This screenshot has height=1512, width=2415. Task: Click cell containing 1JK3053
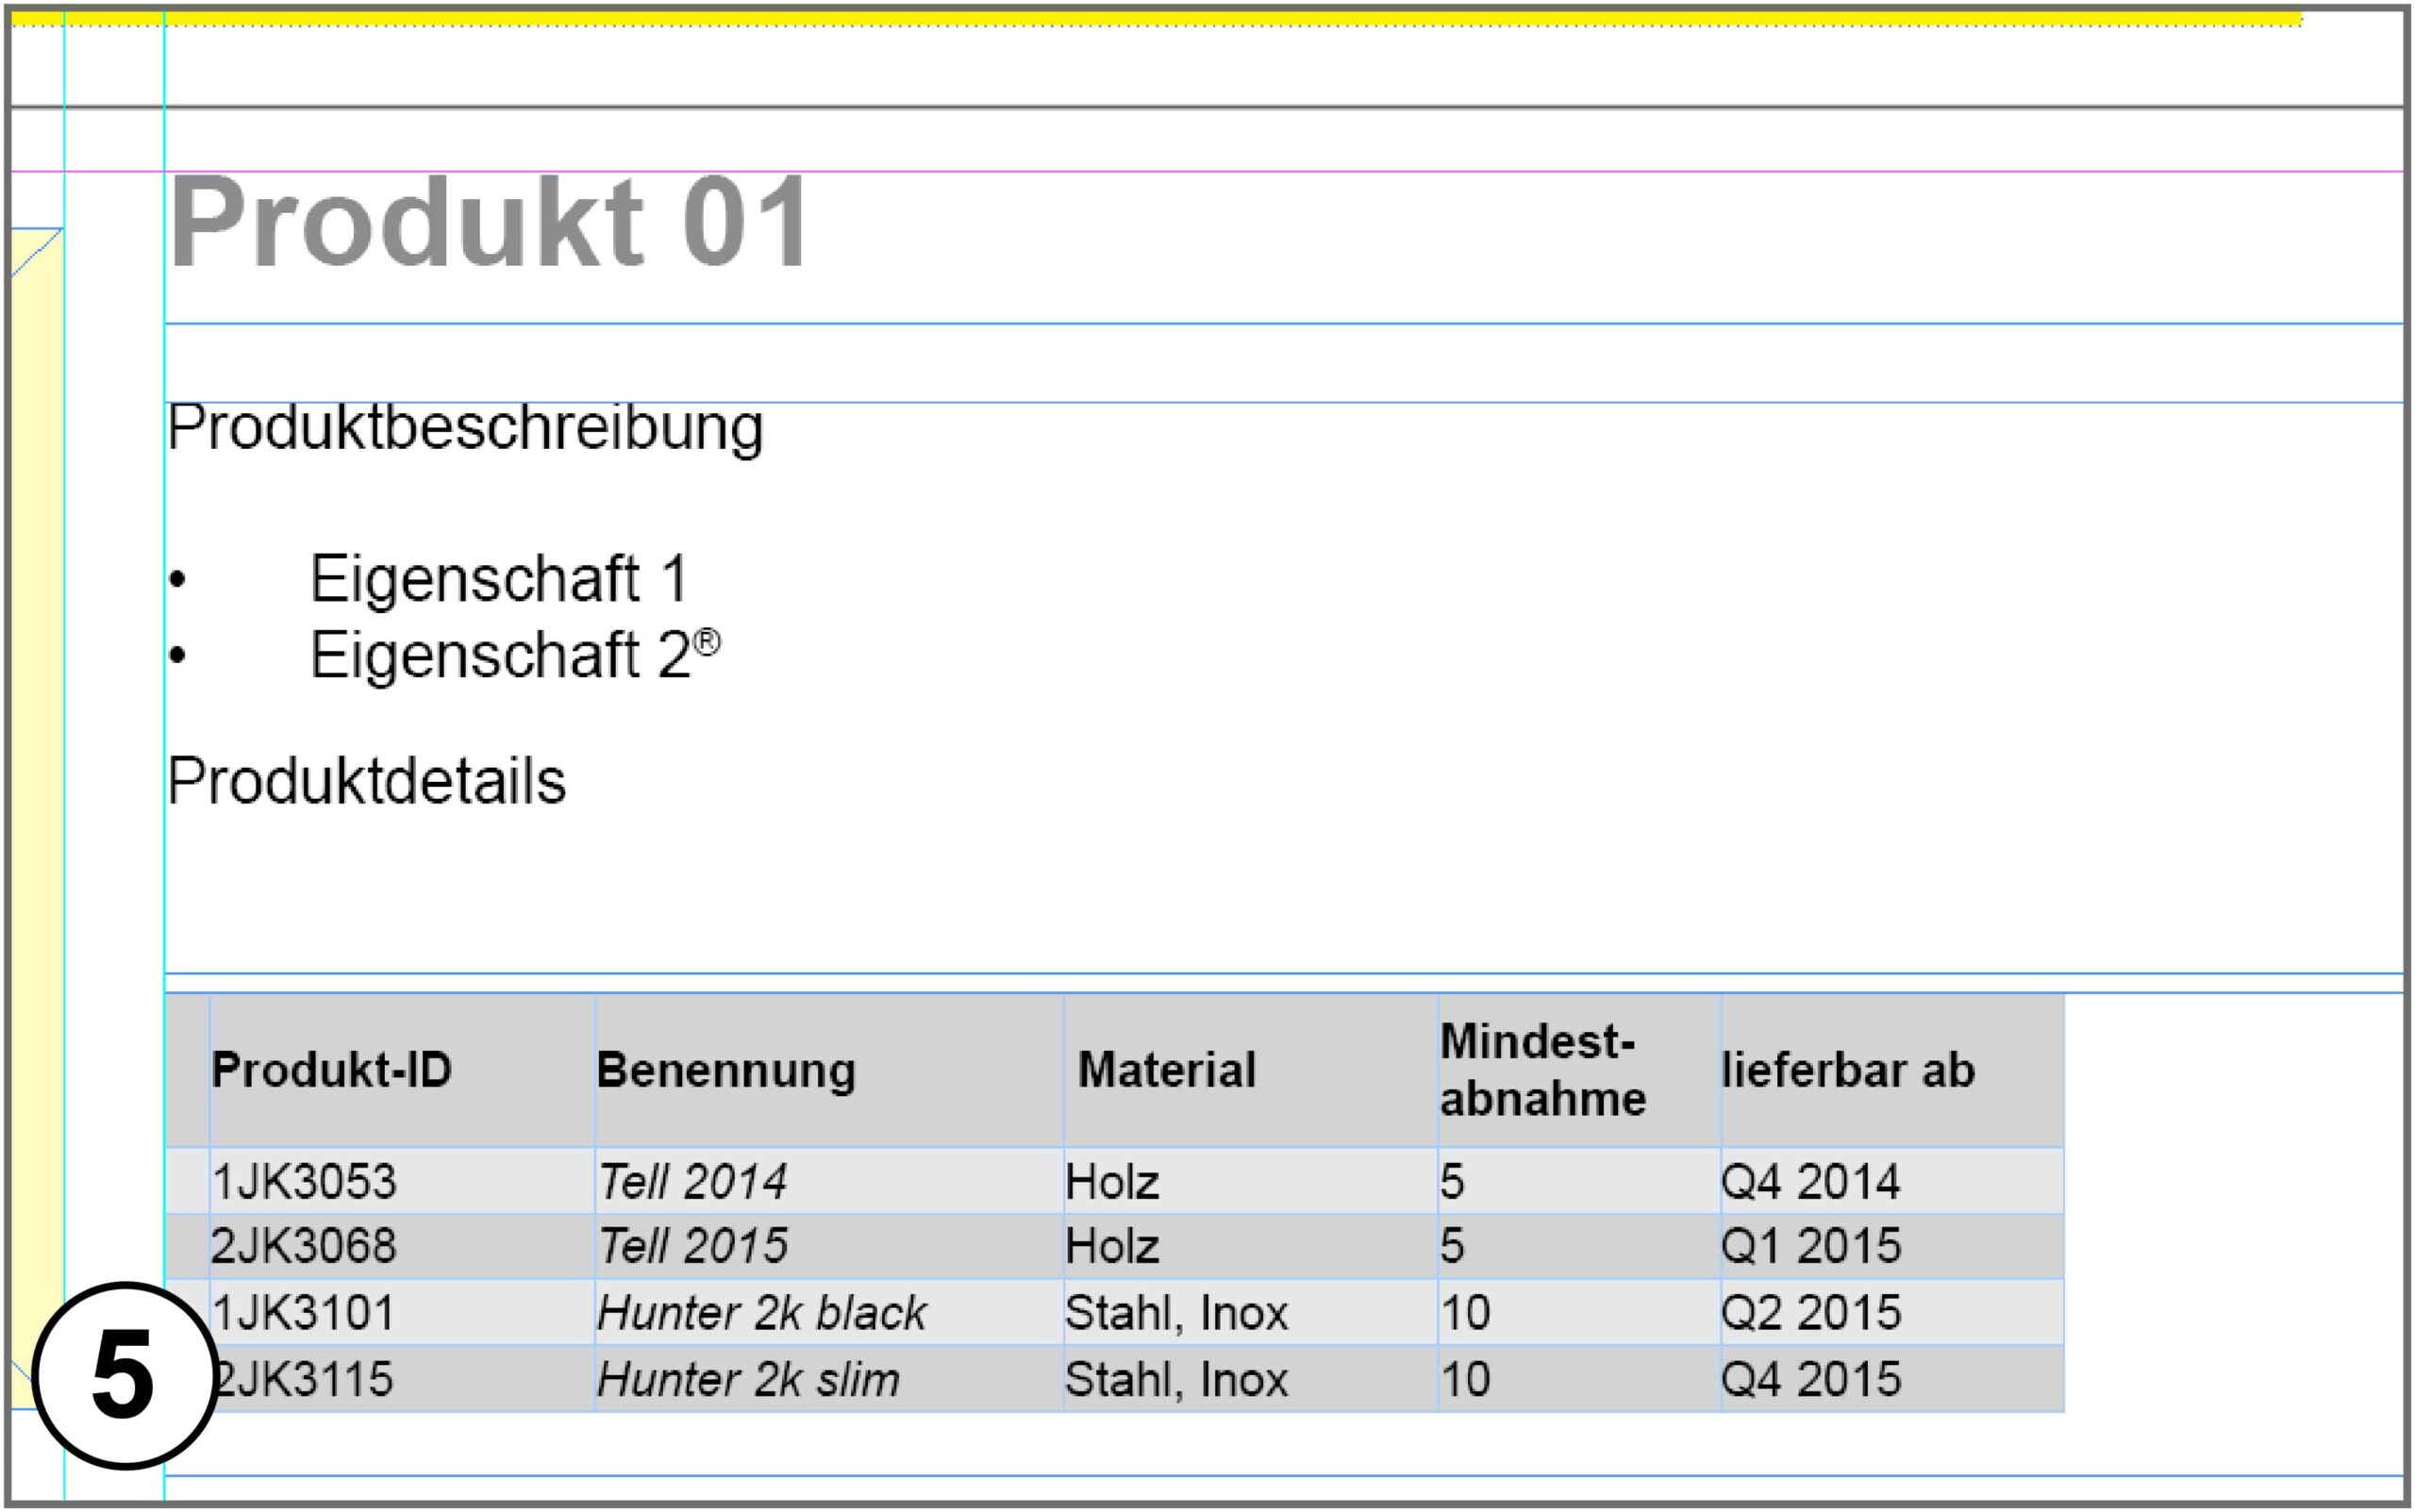tap(304, 1181)
